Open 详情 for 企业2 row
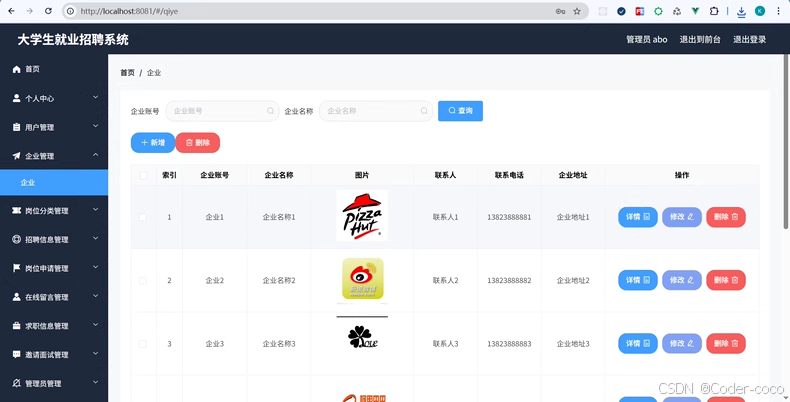Image resolution: width=790 pixels, height=402 pixels. click(x=638, y=280)
